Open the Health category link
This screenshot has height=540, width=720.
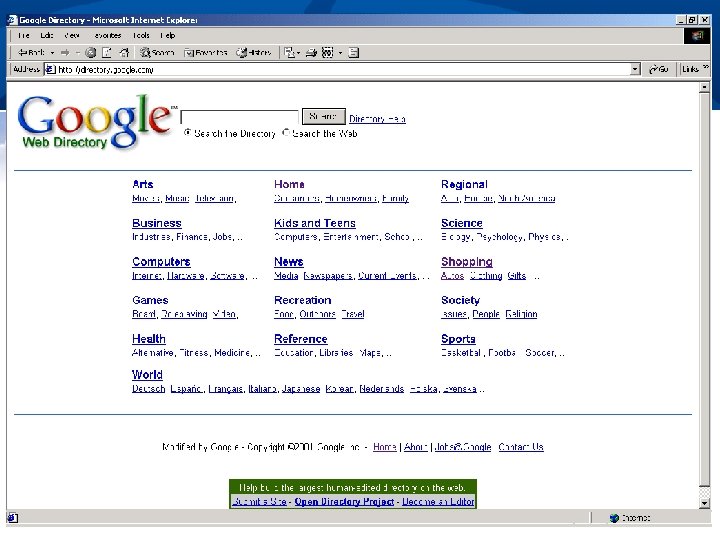(149, 339)
